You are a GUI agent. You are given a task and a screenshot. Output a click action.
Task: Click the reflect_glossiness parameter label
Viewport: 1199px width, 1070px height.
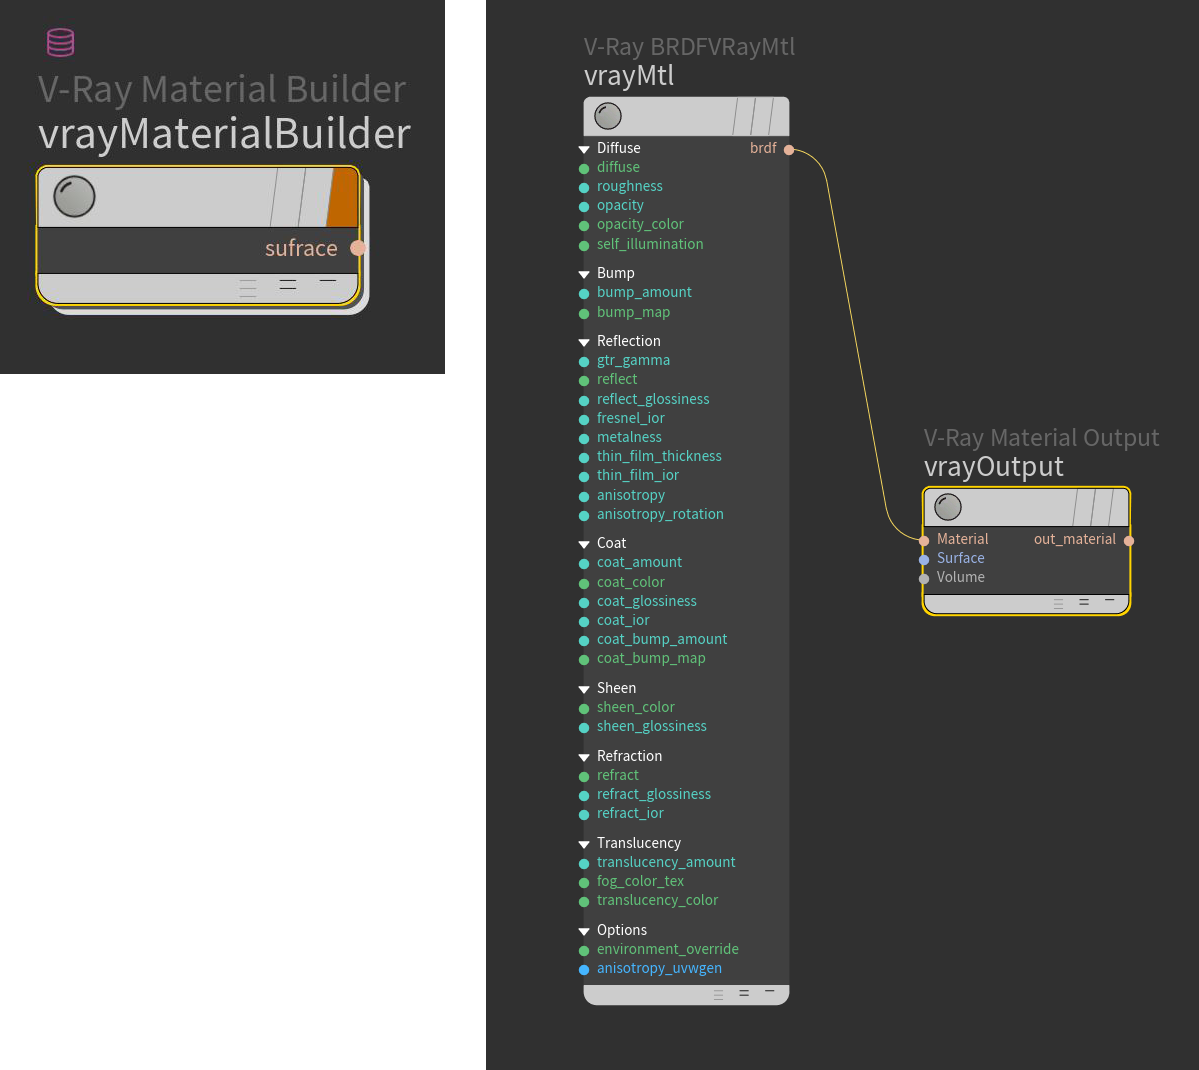pos(653,399)
